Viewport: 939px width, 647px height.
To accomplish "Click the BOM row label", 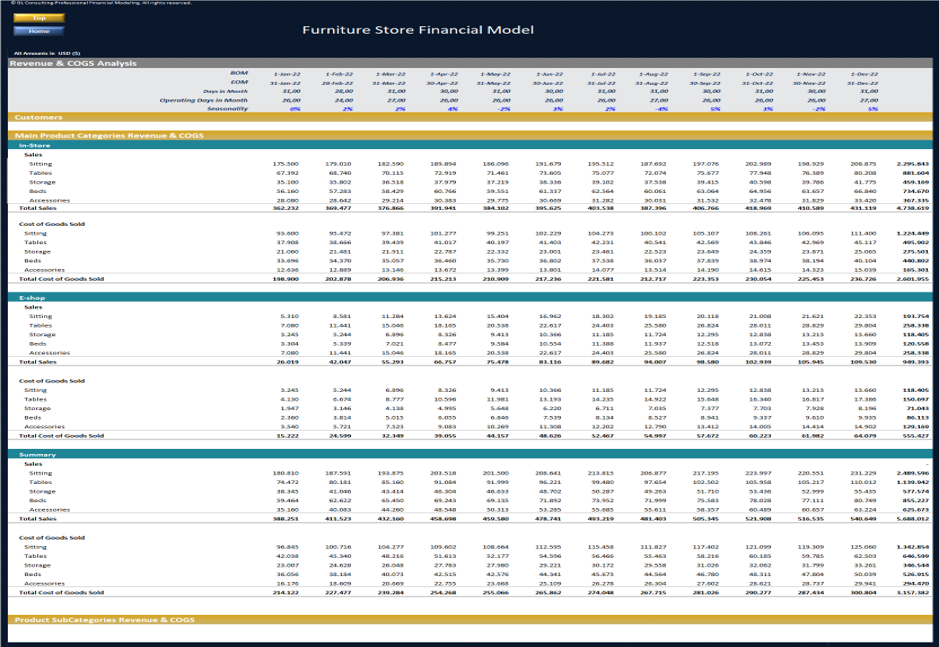I will (x=239, y=73).
